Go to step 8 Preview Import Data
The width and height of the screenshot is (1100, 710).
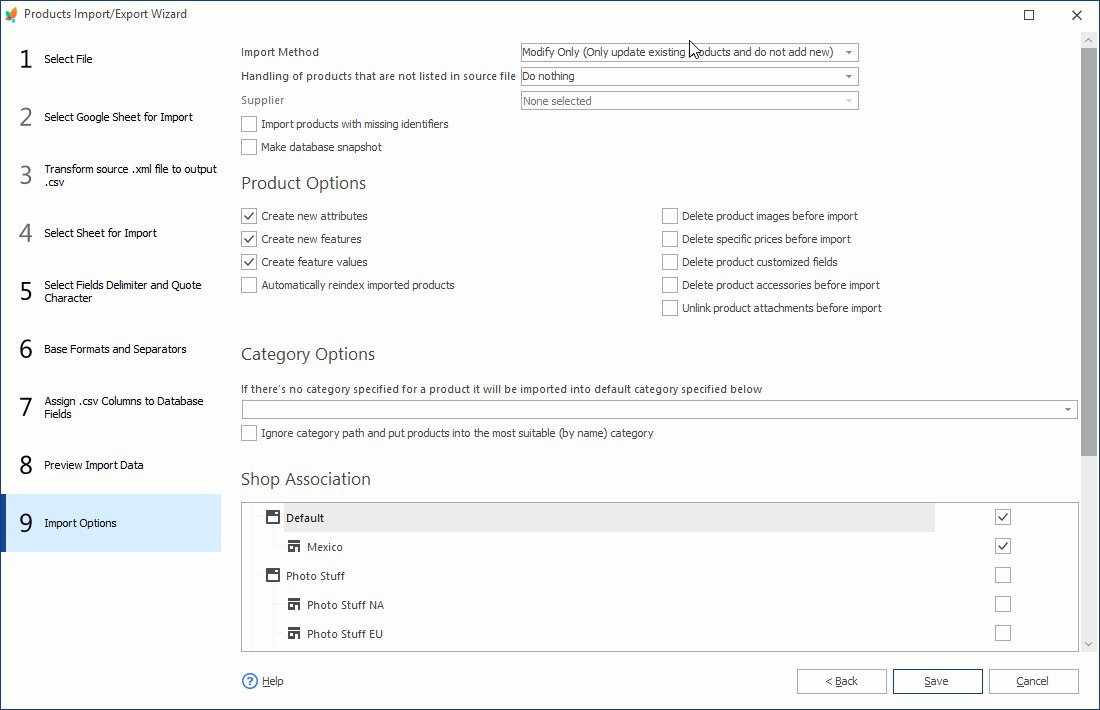(112, 465)
